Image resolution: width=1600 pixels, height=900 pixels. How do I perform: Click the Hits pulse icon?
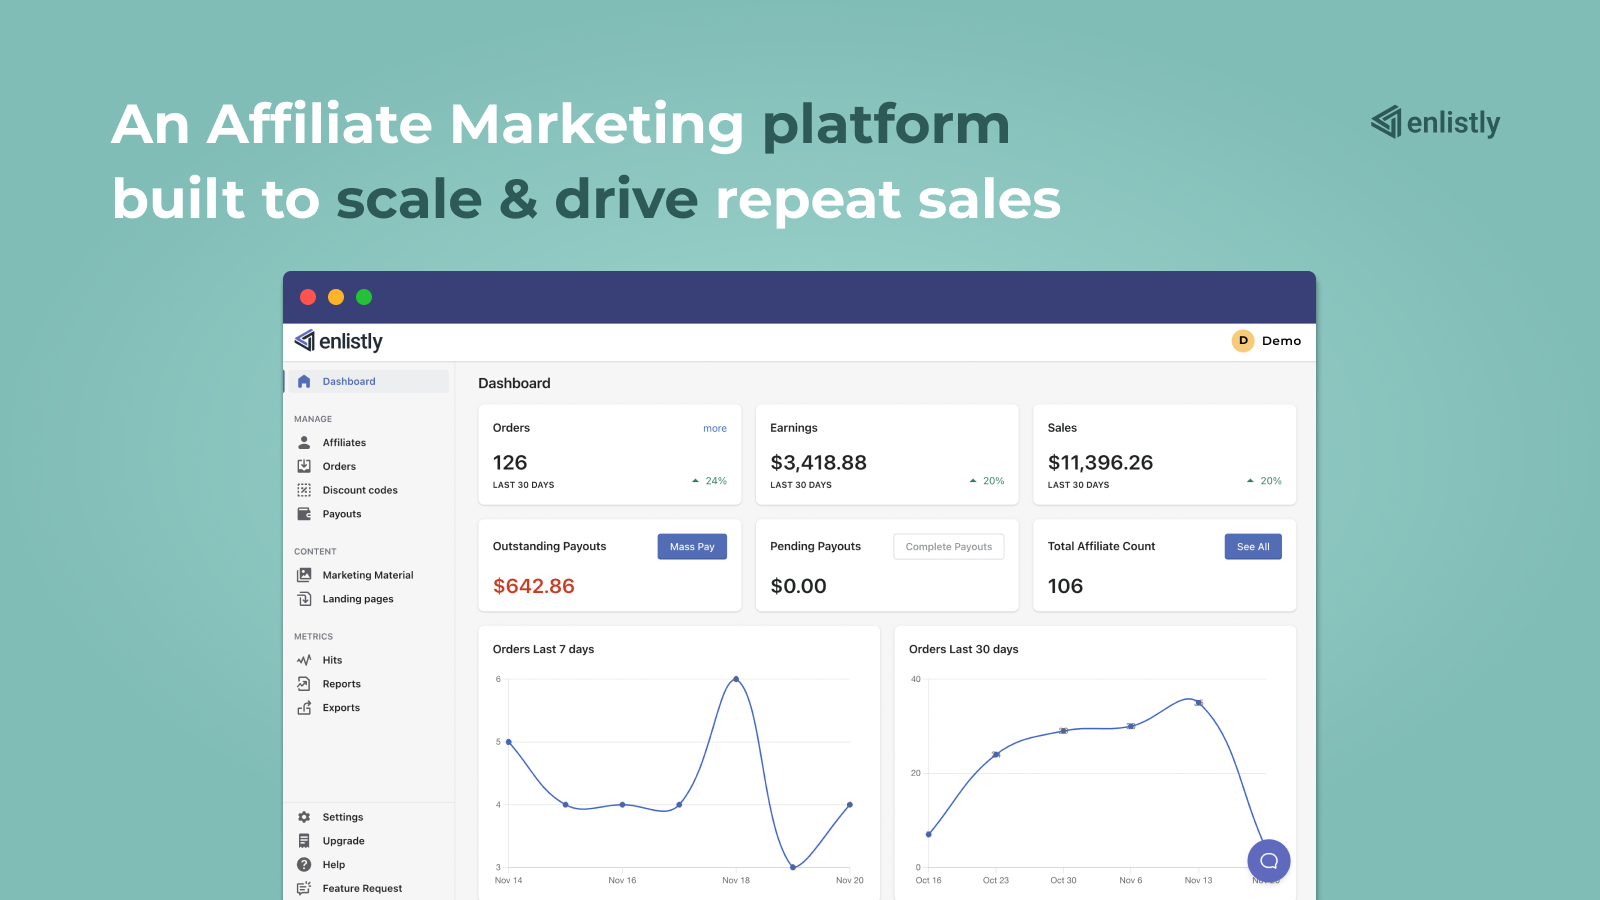tap(304, 660)
